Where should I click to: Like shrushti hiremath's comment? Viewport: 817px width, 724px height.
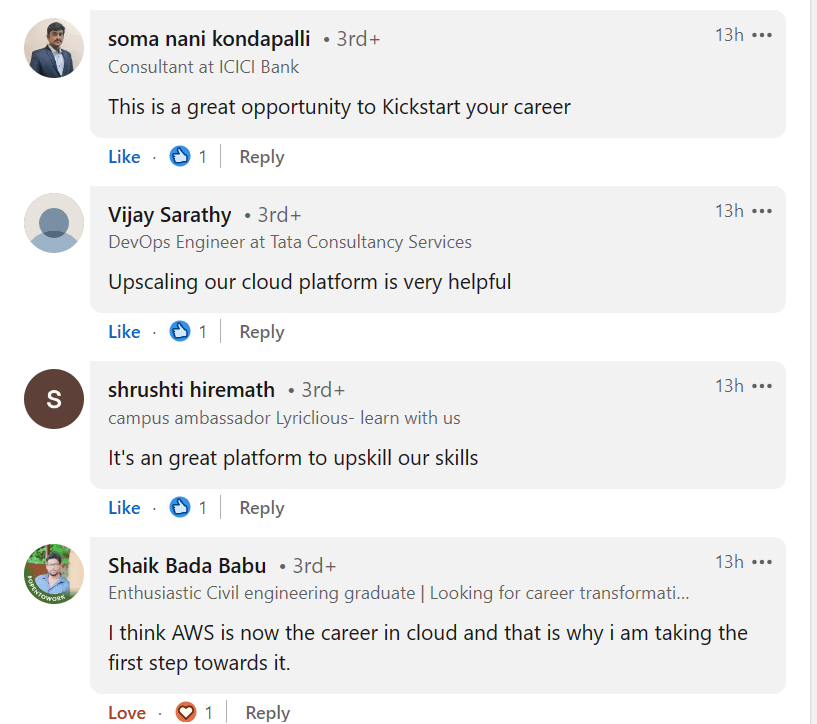(x=124, y=508)
